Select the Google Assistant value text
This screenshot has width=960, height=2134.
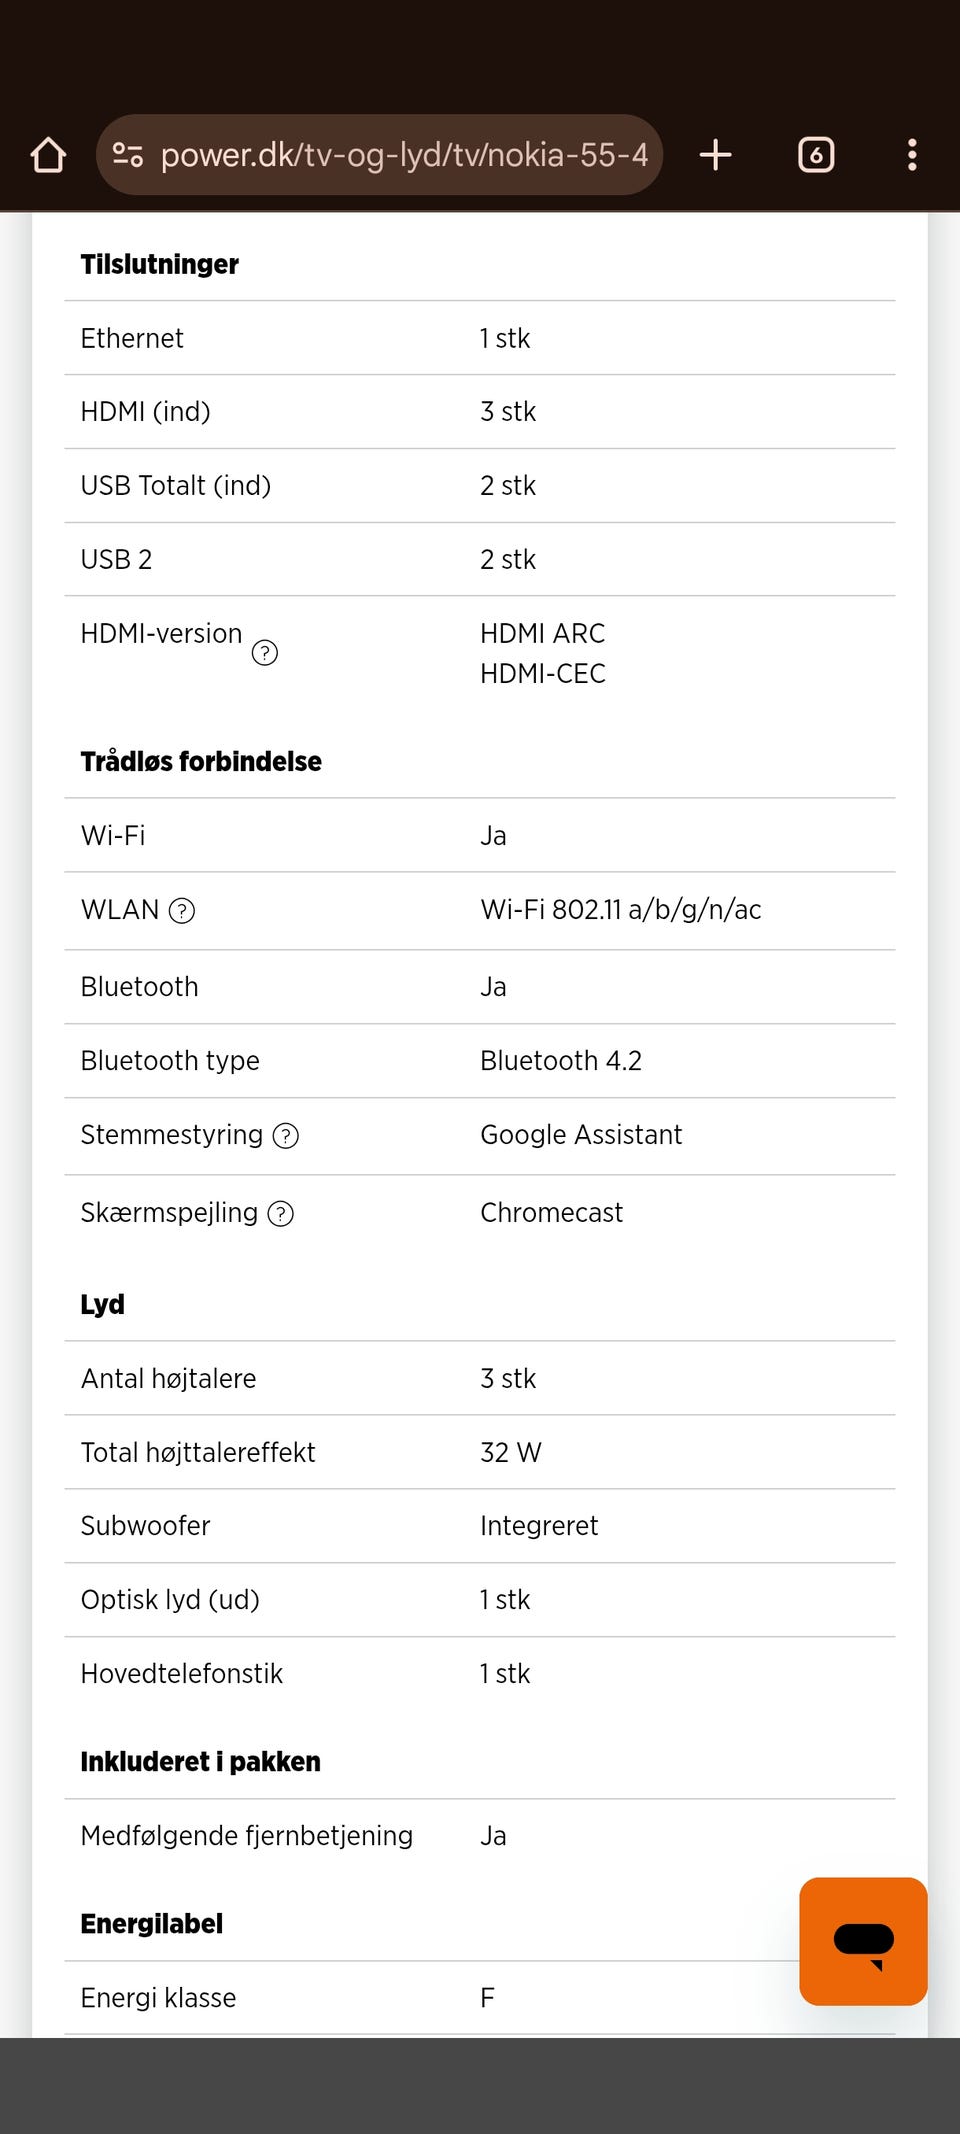pos(581,1135)
